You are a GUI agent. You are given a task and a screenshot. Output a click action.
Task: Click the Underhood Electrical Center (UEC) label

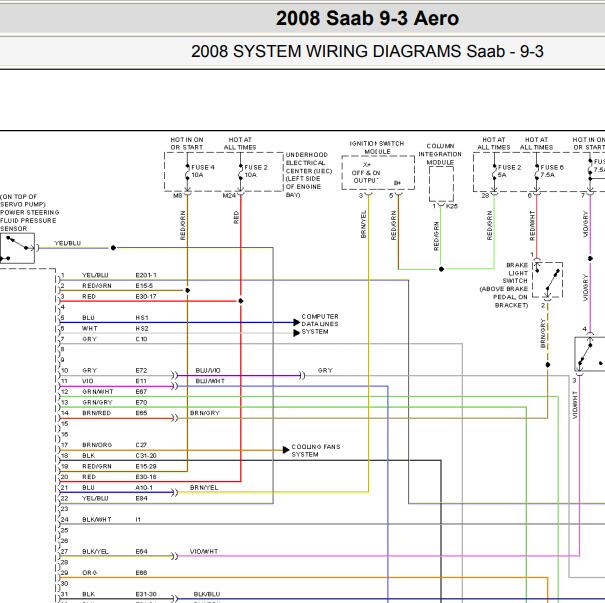pyautogui.click(x=309, y=175)
